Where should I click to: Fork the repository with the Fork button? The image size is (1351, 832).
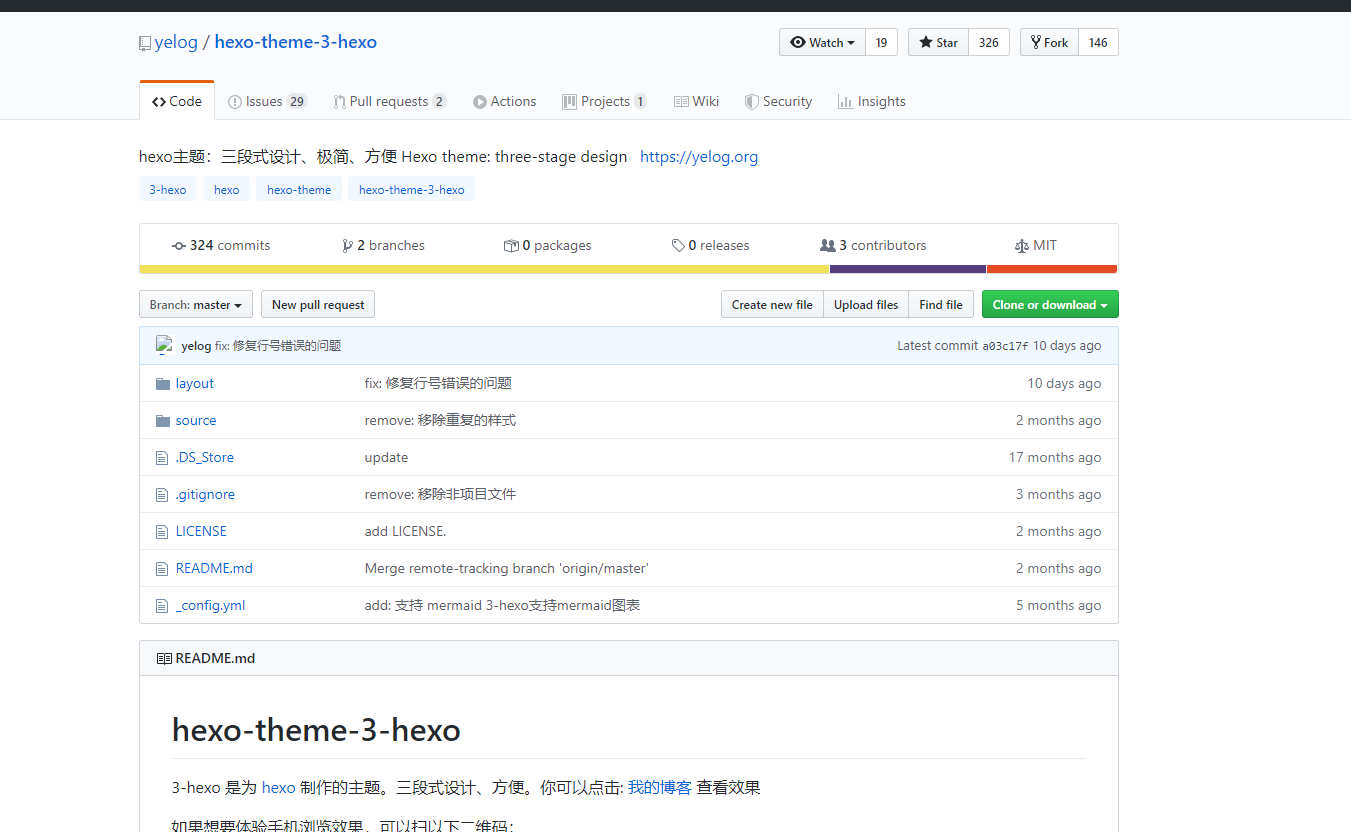(1049, 42)
